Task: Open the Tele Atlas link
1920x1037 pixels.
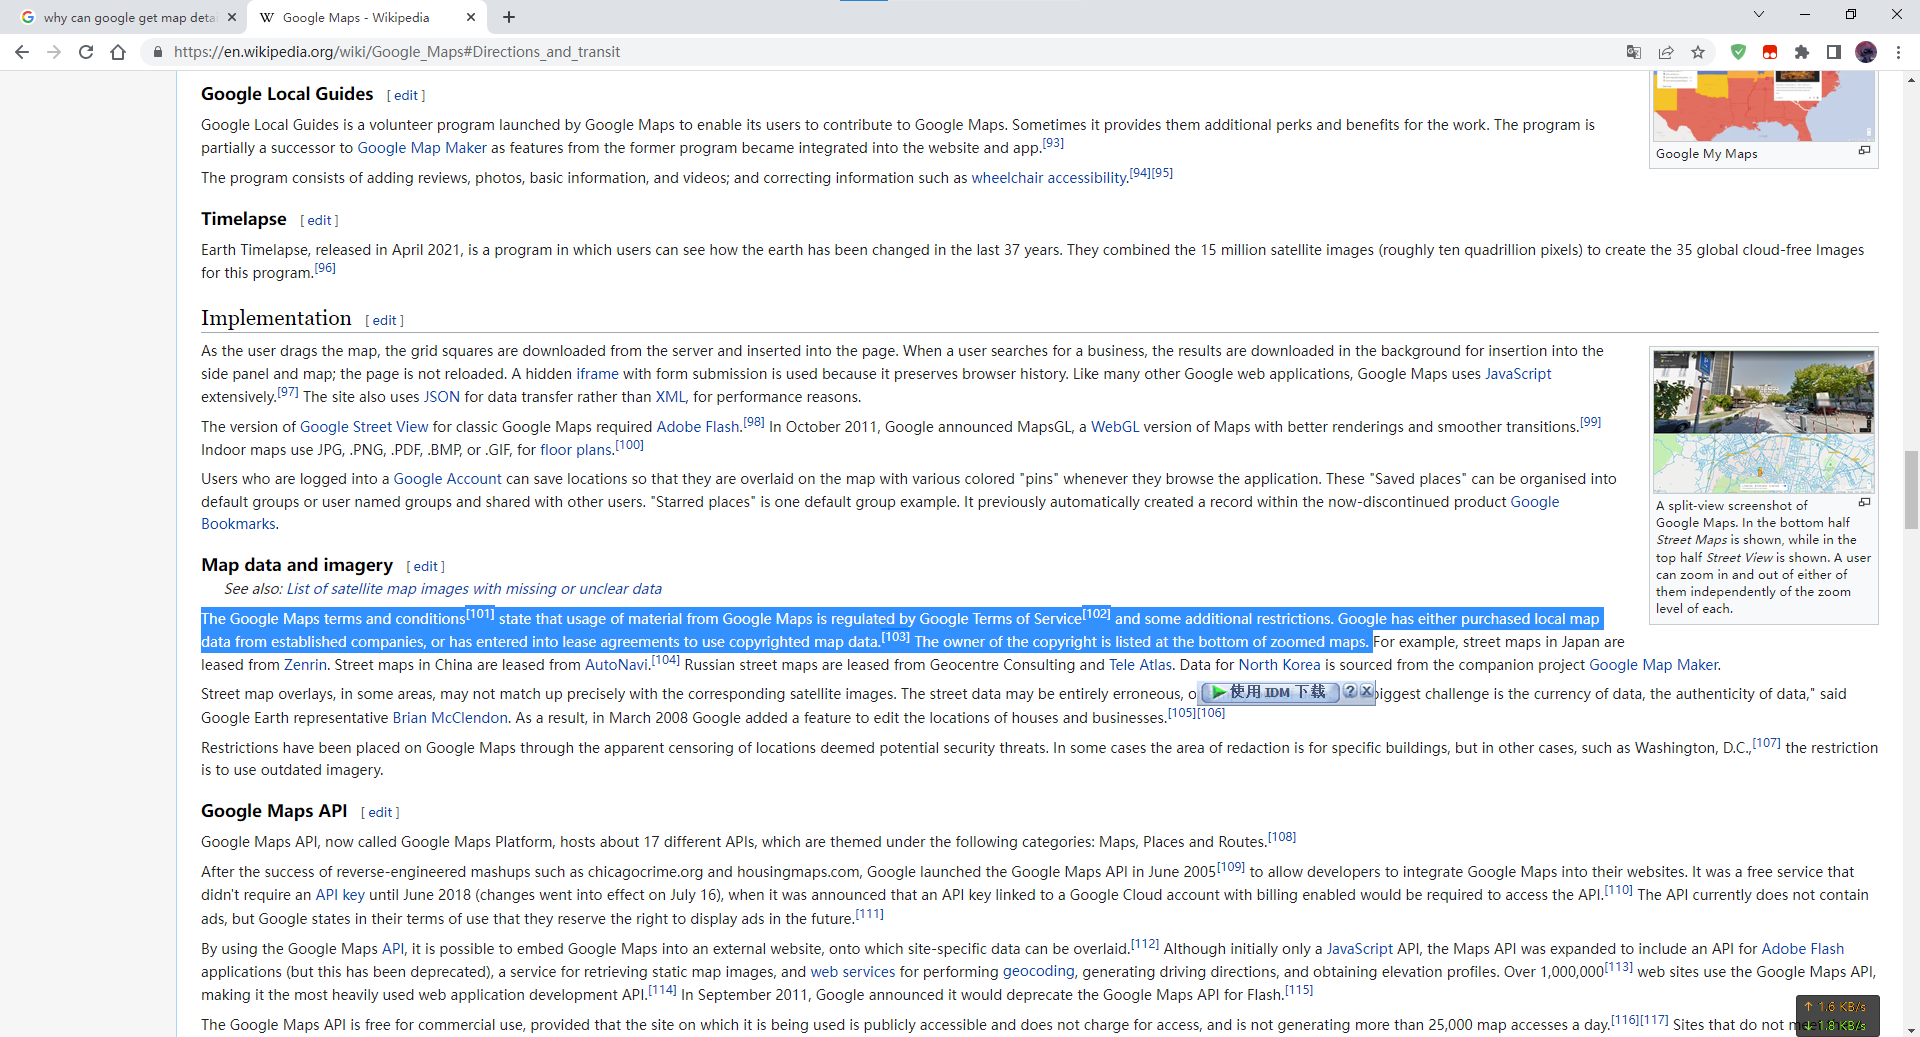Action: point(1140,665)
